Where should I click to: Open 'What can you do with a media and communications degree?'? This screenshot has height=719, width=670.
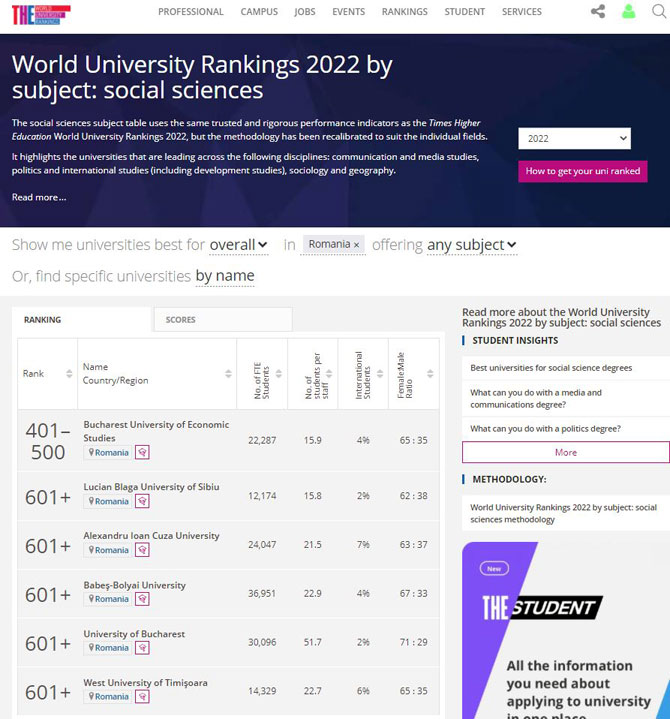[536, 398]
